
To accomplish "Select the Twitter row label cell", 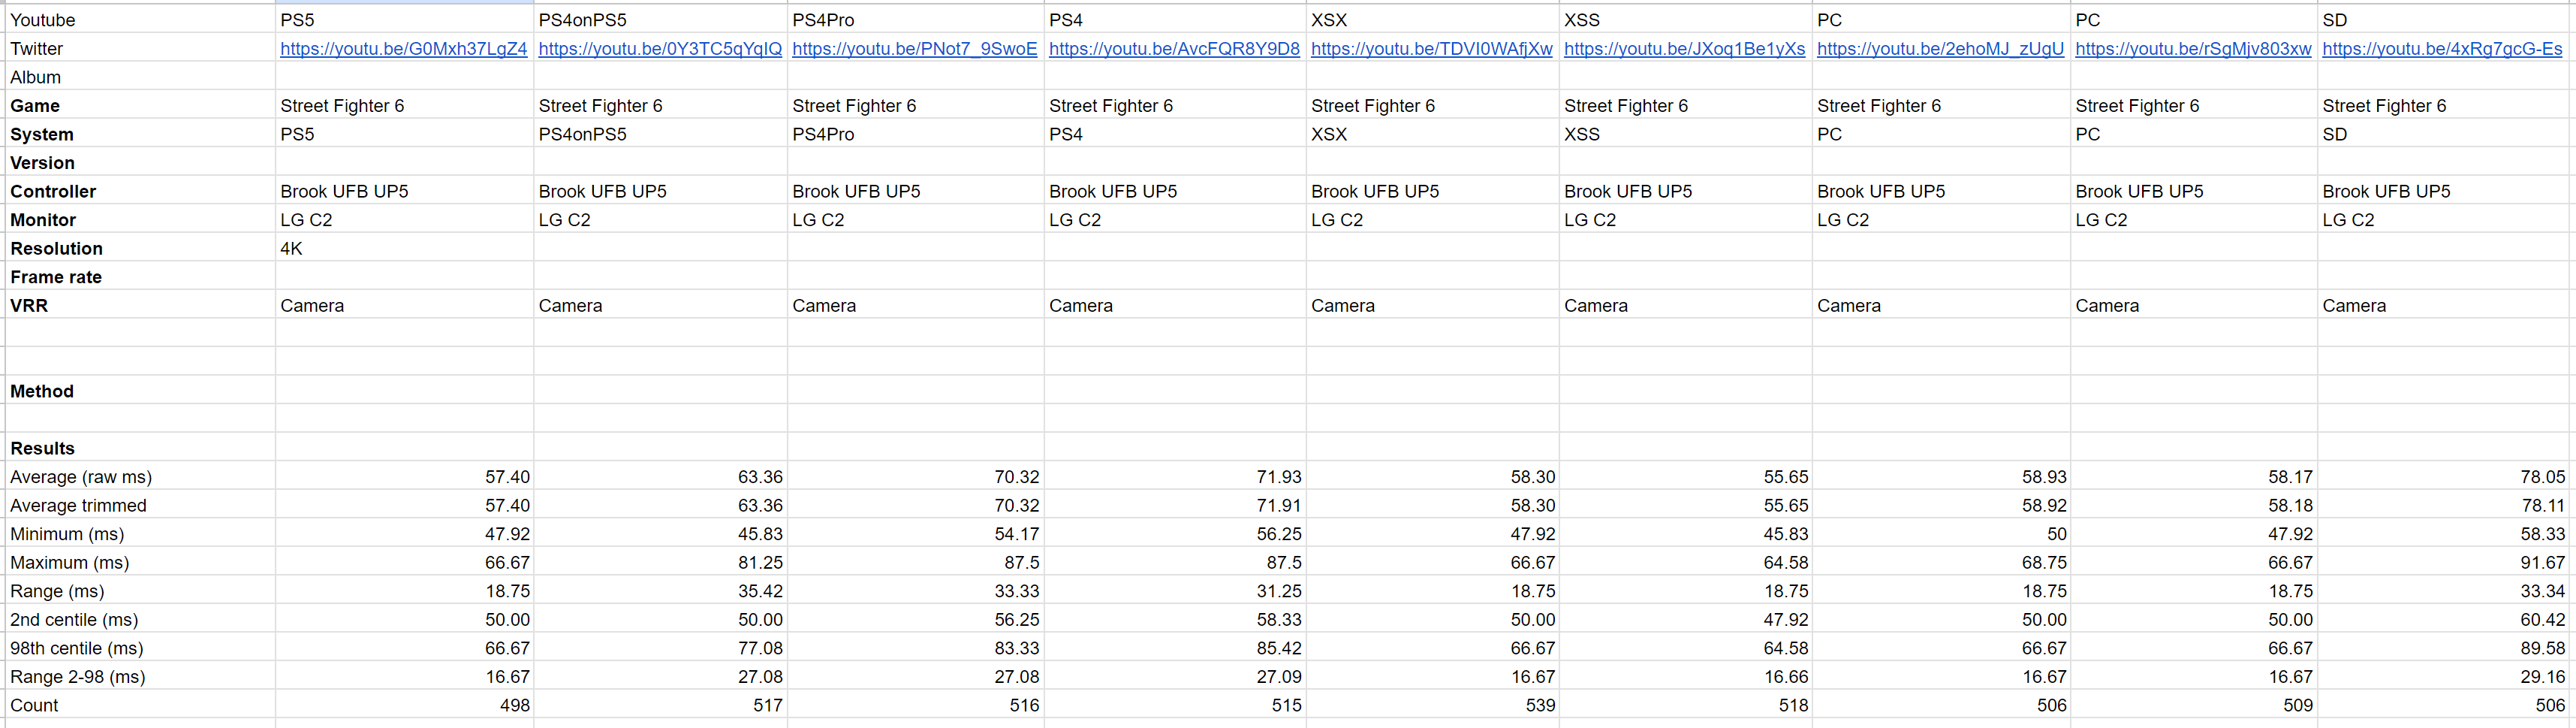I will tap(140, 48).
